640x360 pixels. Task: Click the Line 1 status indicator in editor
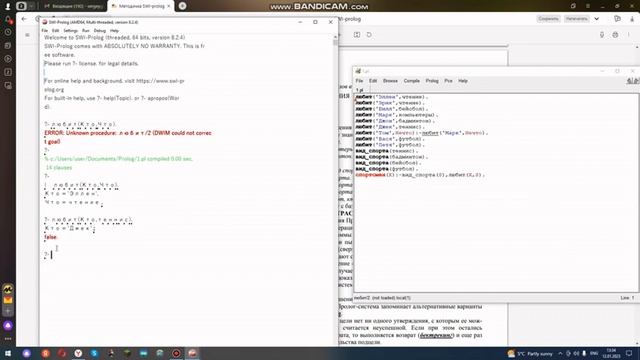pos(627,298)
